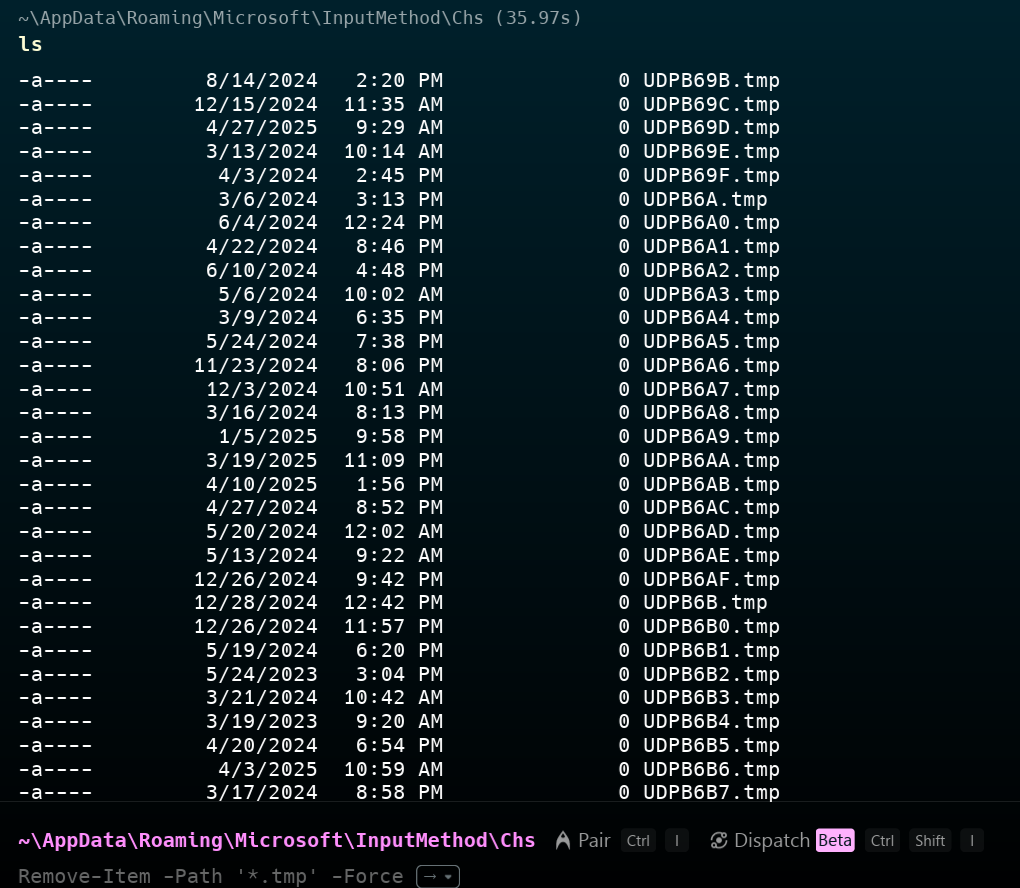Click the Dispatch agent icon
The height and width of the screenshot is (888, 1020).
(x=719, y=840)
